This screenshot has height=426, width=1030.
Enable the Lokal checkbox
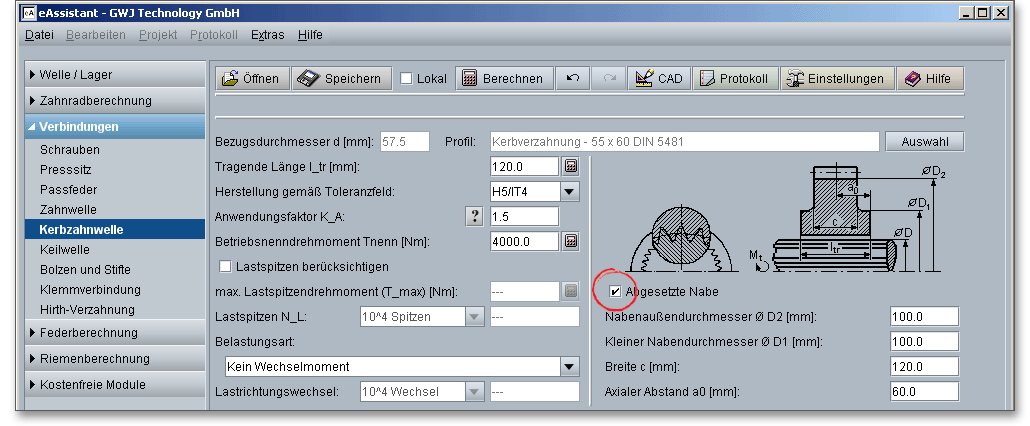pos(406,79)
